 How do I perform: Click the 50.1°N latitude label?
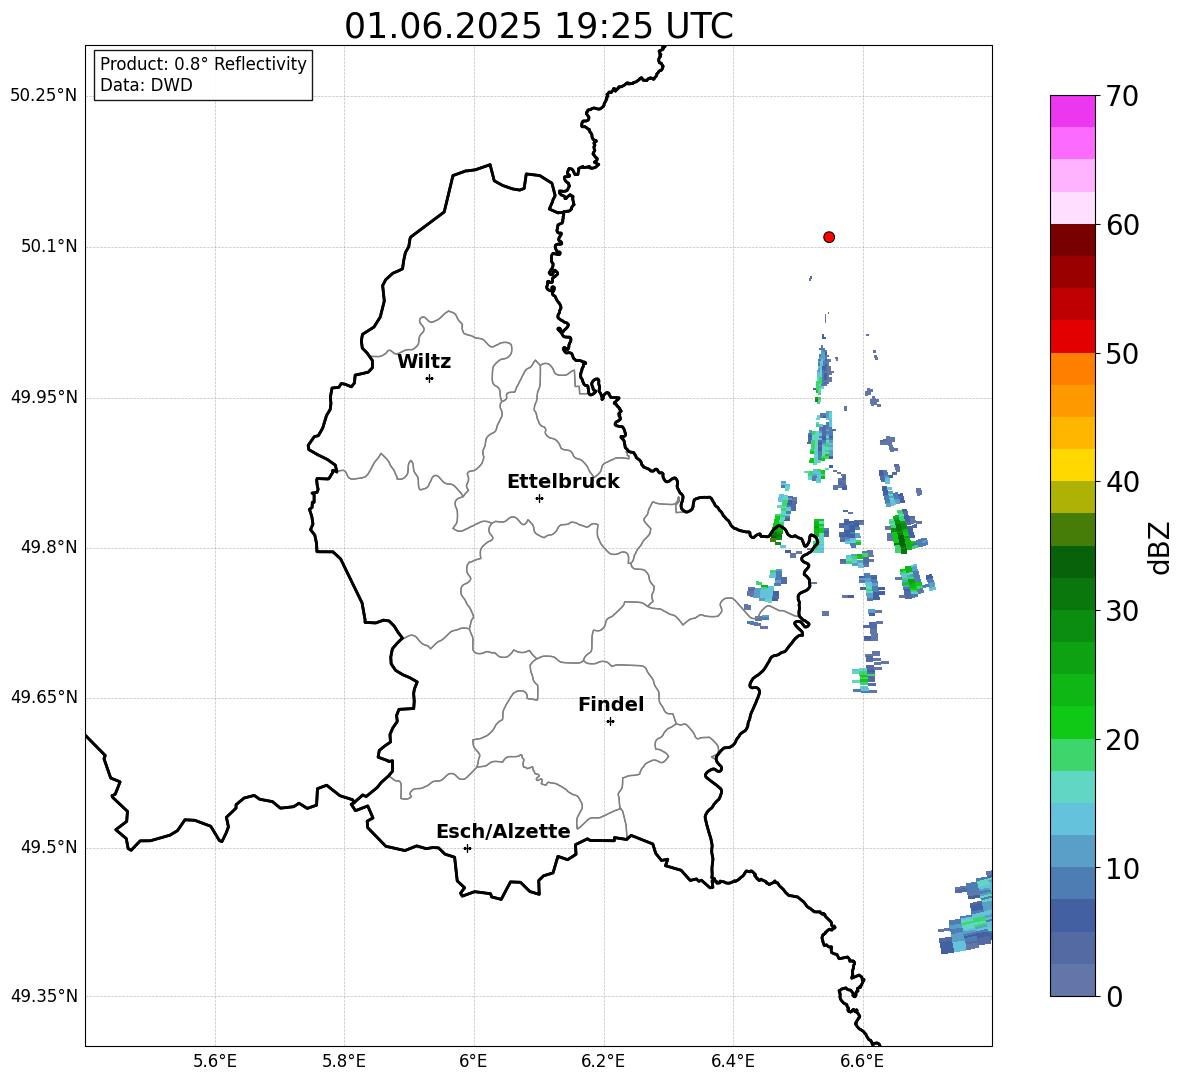pyautogui.click(x=49, y=246)
